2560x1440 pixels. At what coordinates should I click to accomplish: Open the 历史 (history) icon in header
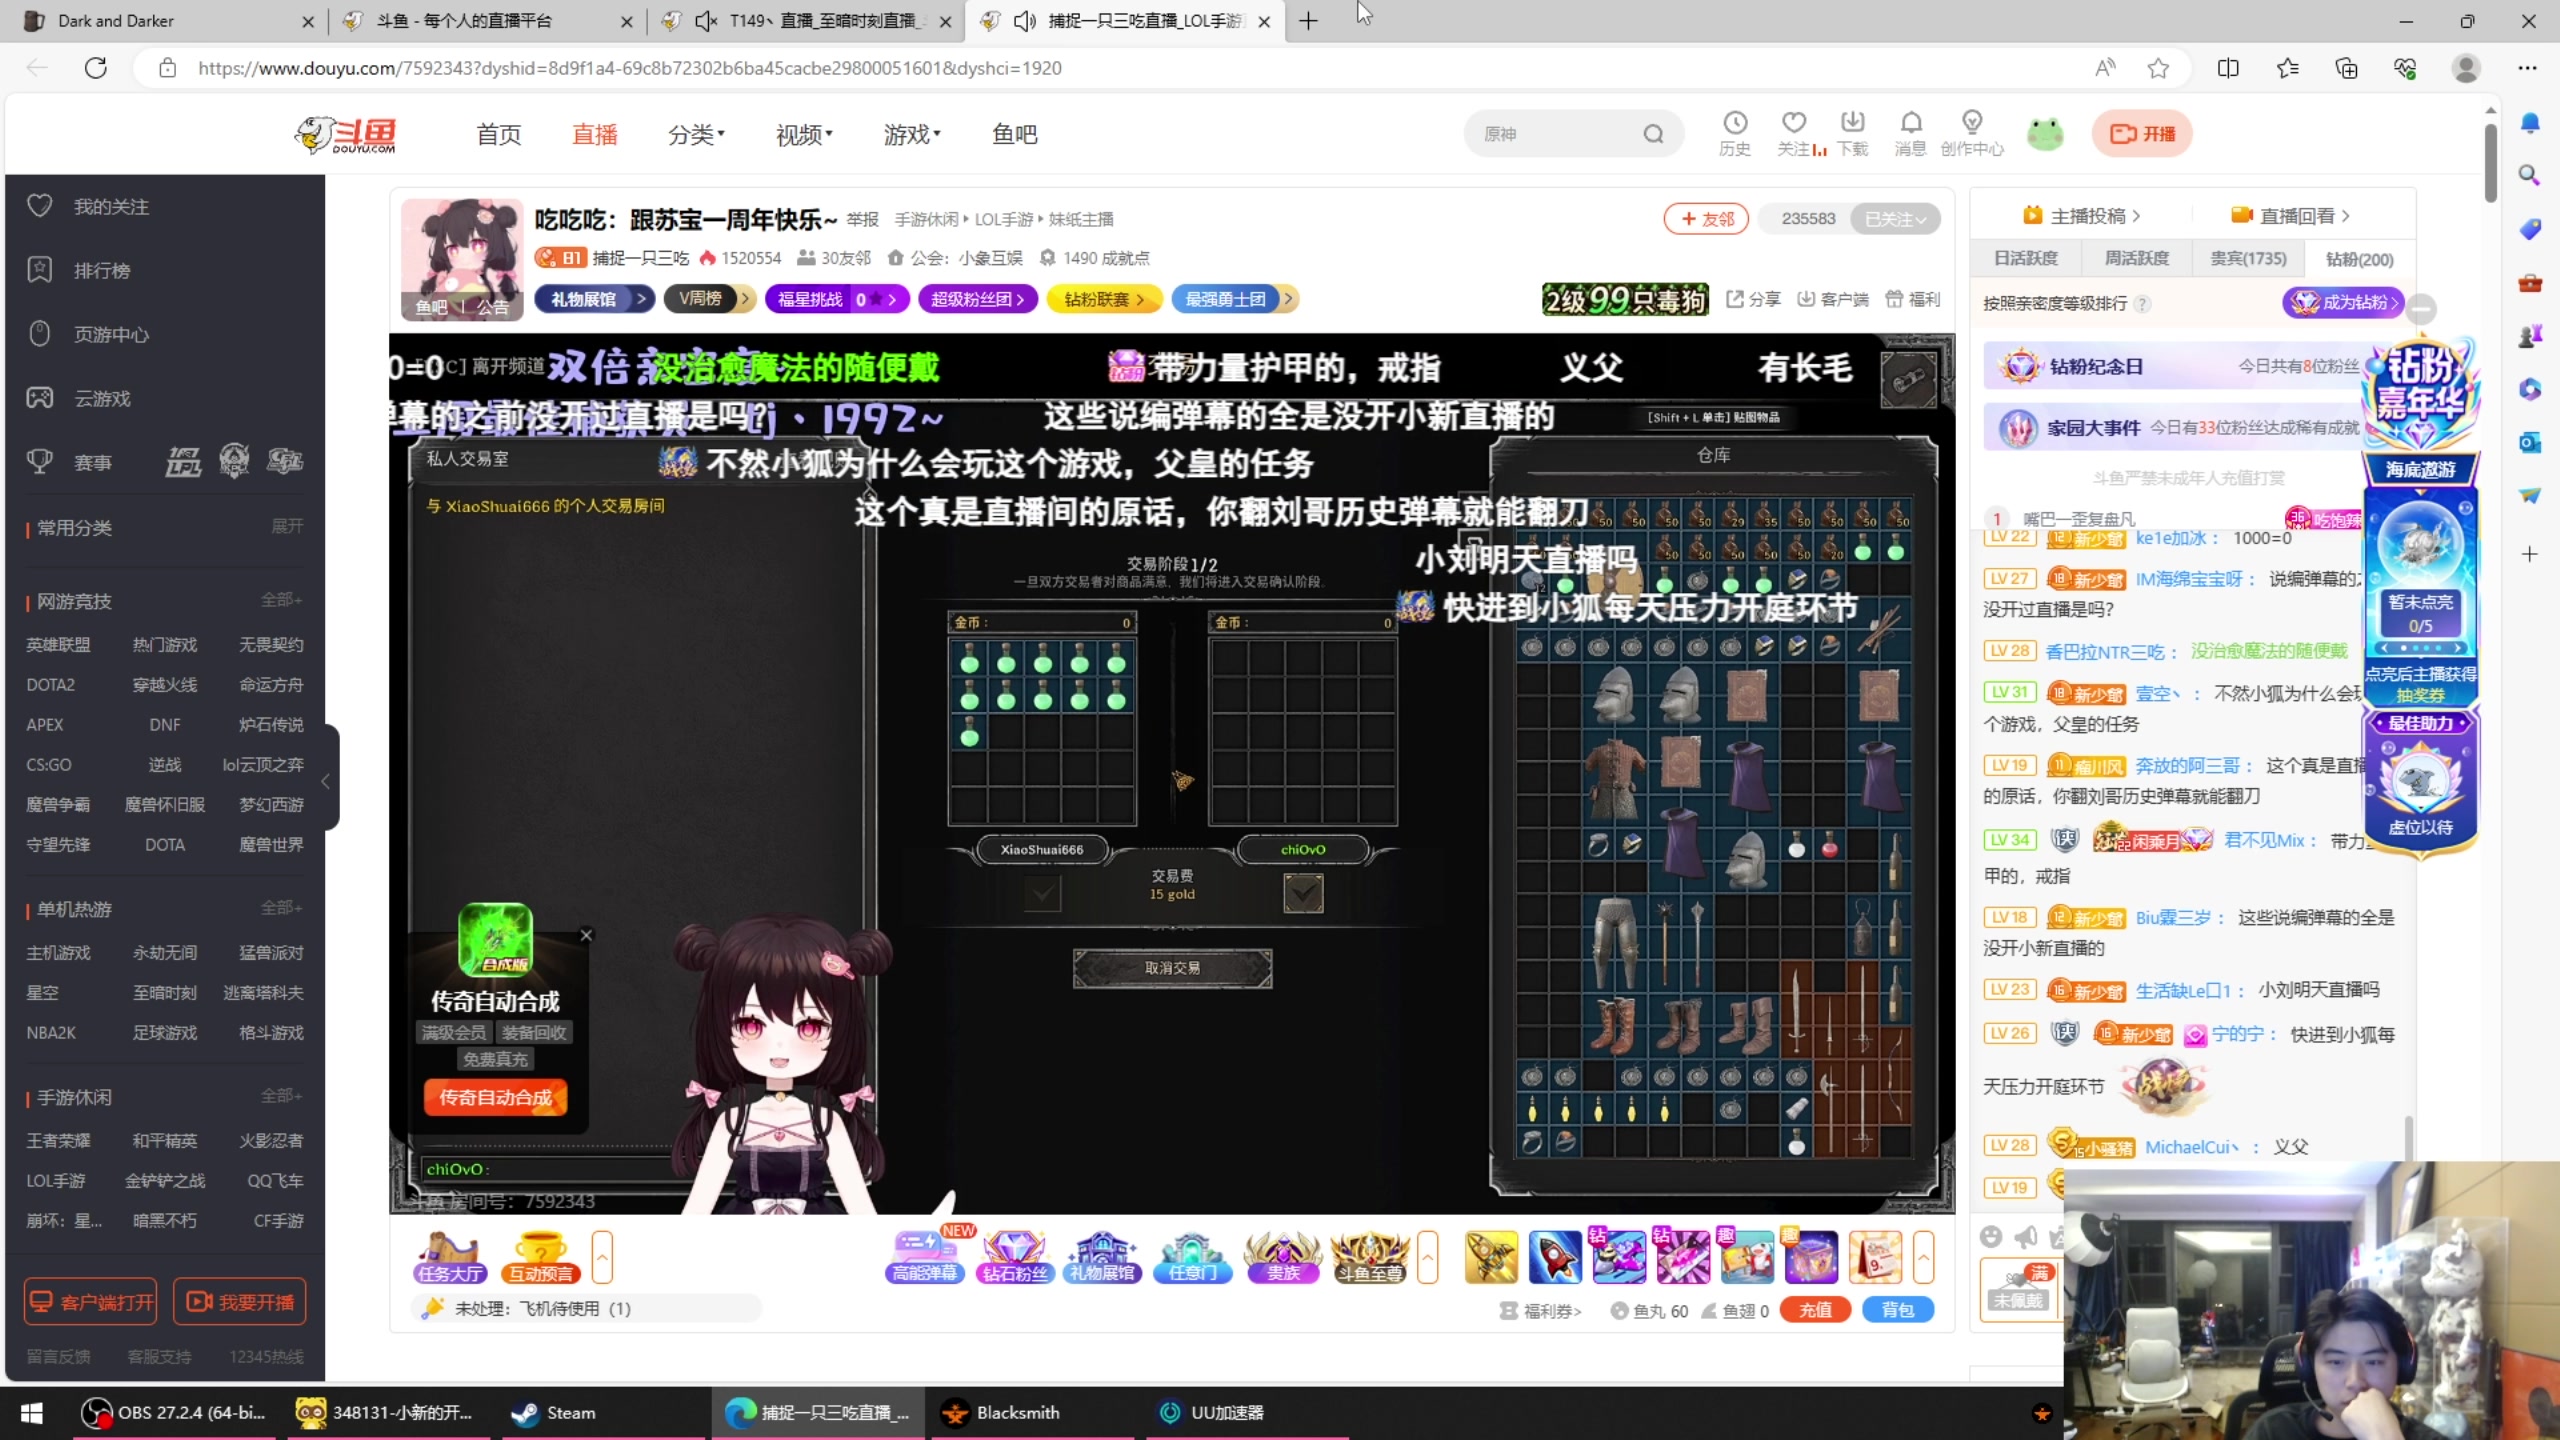(1735, 133)
